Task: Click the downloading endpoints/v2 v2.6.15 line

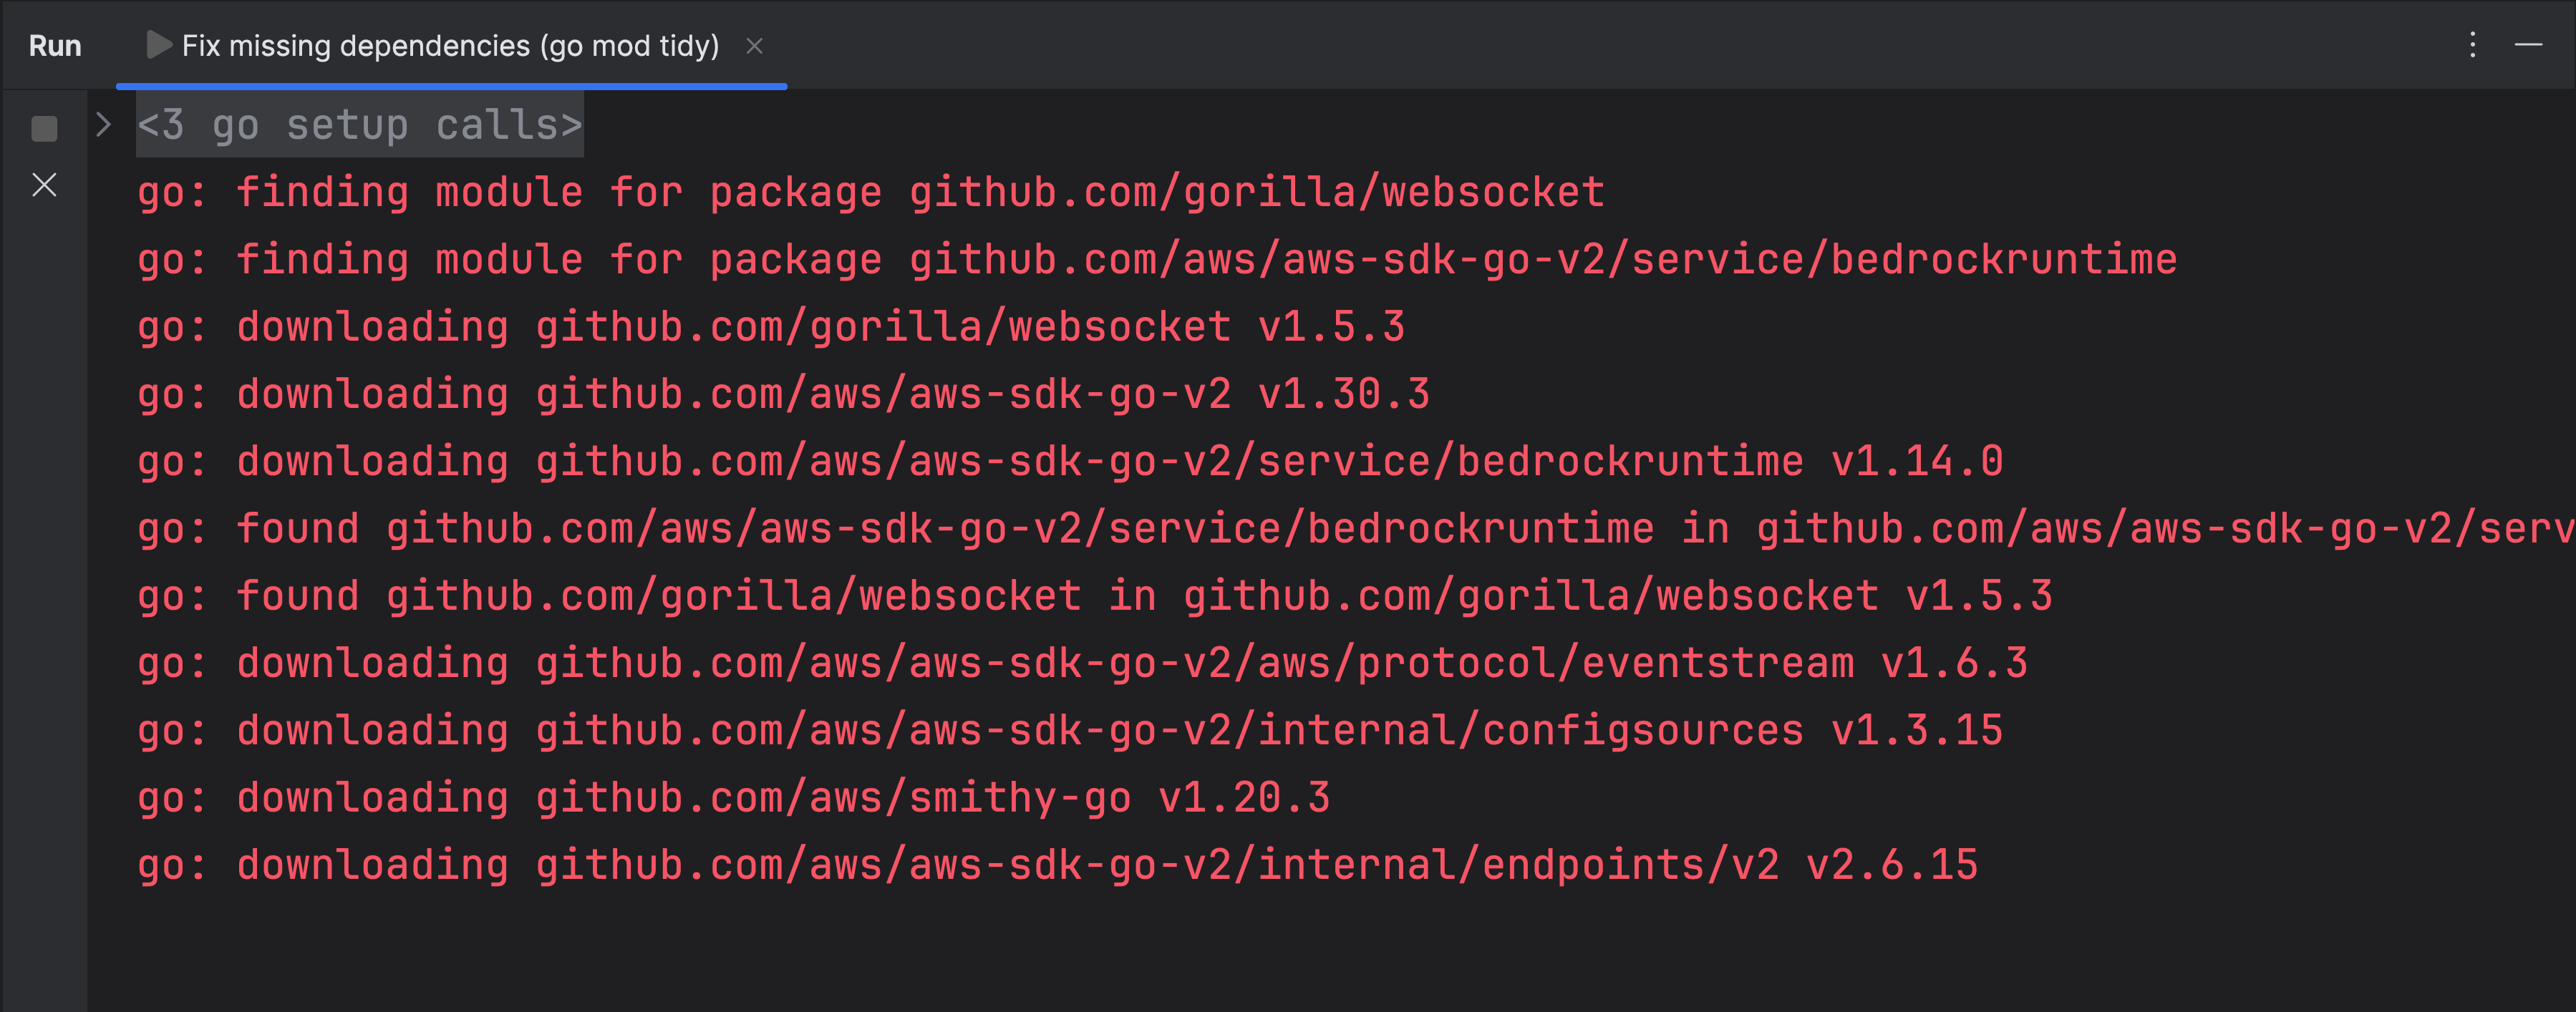Action: coord(1057,865)
